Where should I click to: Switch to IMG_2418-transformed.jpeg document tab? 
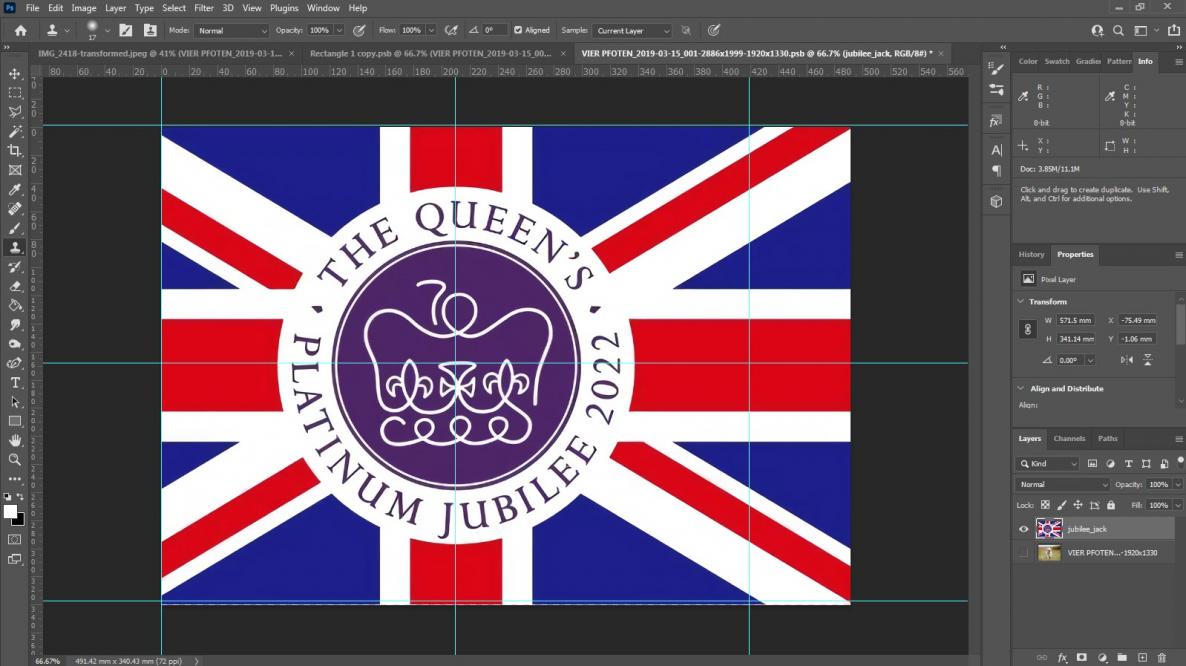(160, 54)
